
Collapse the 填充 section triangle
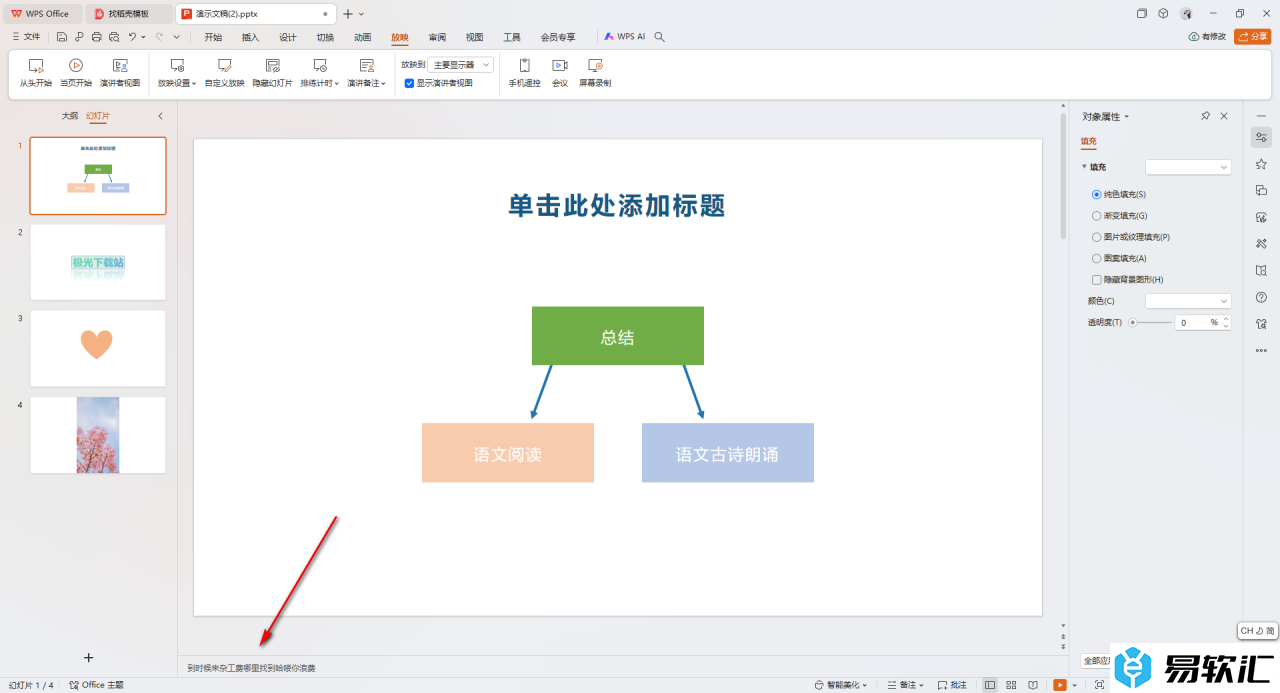pos(1084,167)
